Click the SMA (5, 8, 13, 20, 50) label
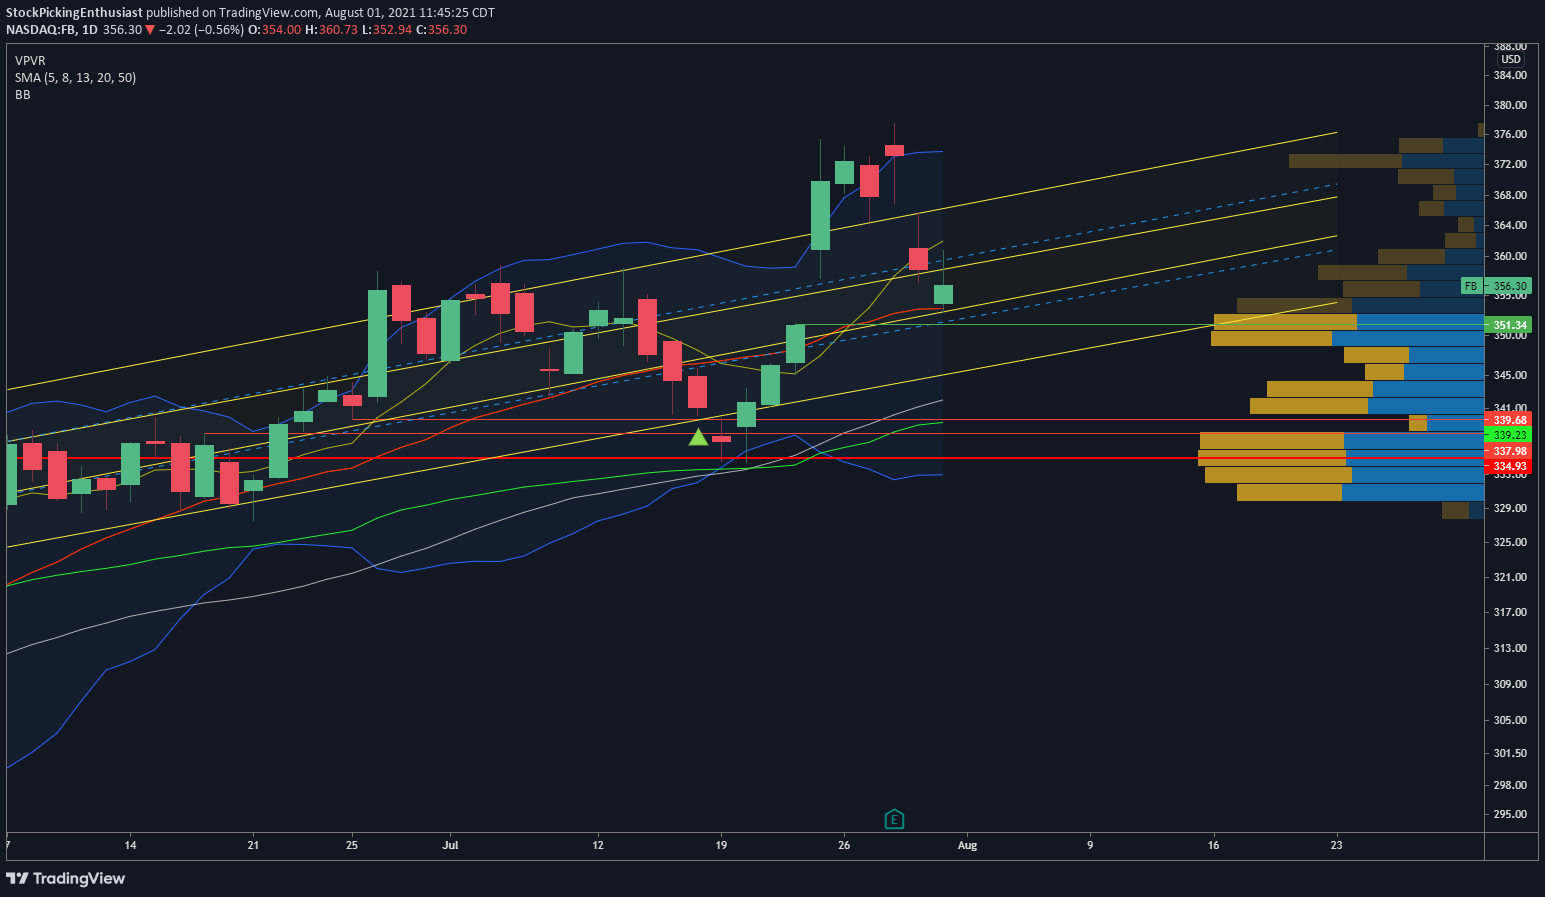This screenshot has width=1545, height=897. tap(75, 78)
